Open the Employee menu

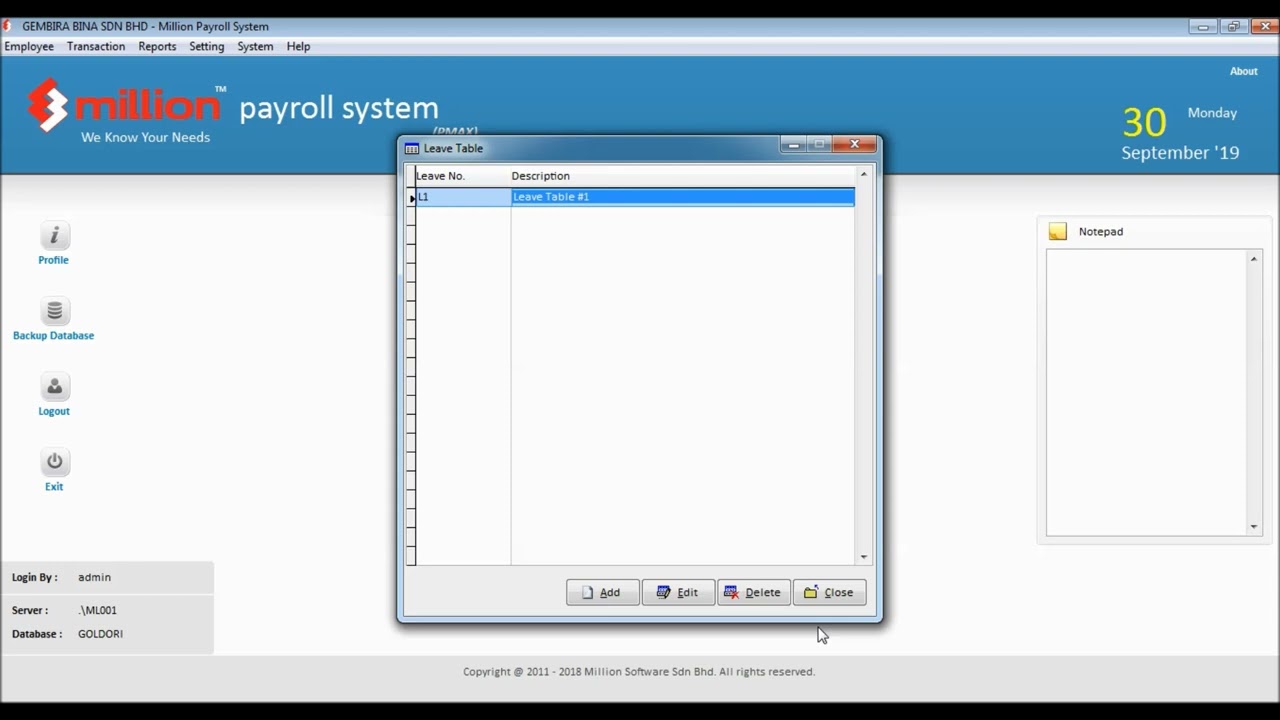click(29, 46)
